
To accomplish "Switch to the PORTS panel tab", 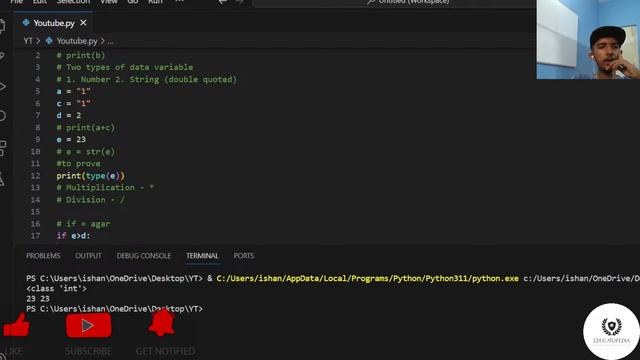I will click(244, 256).
